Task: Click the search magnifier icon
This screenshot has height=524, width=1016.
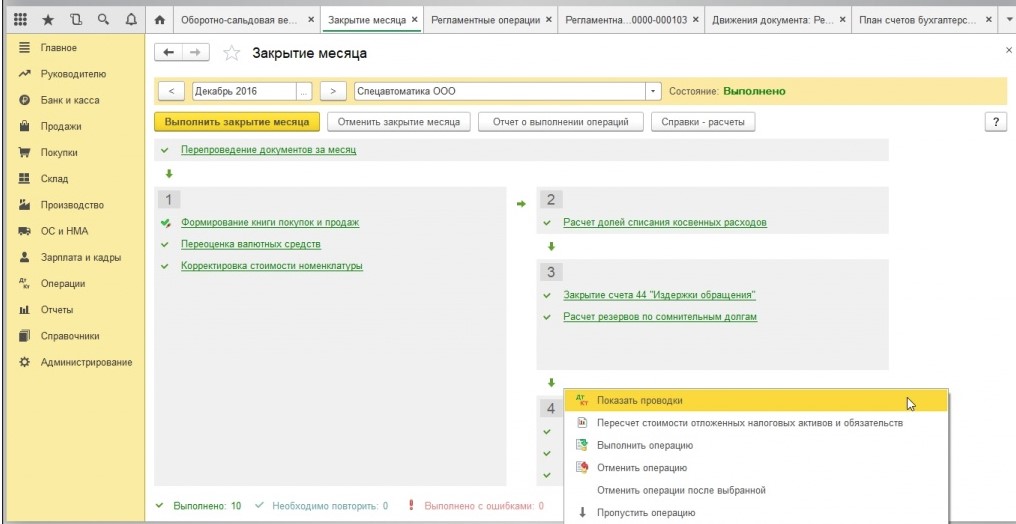Action: 103,19
